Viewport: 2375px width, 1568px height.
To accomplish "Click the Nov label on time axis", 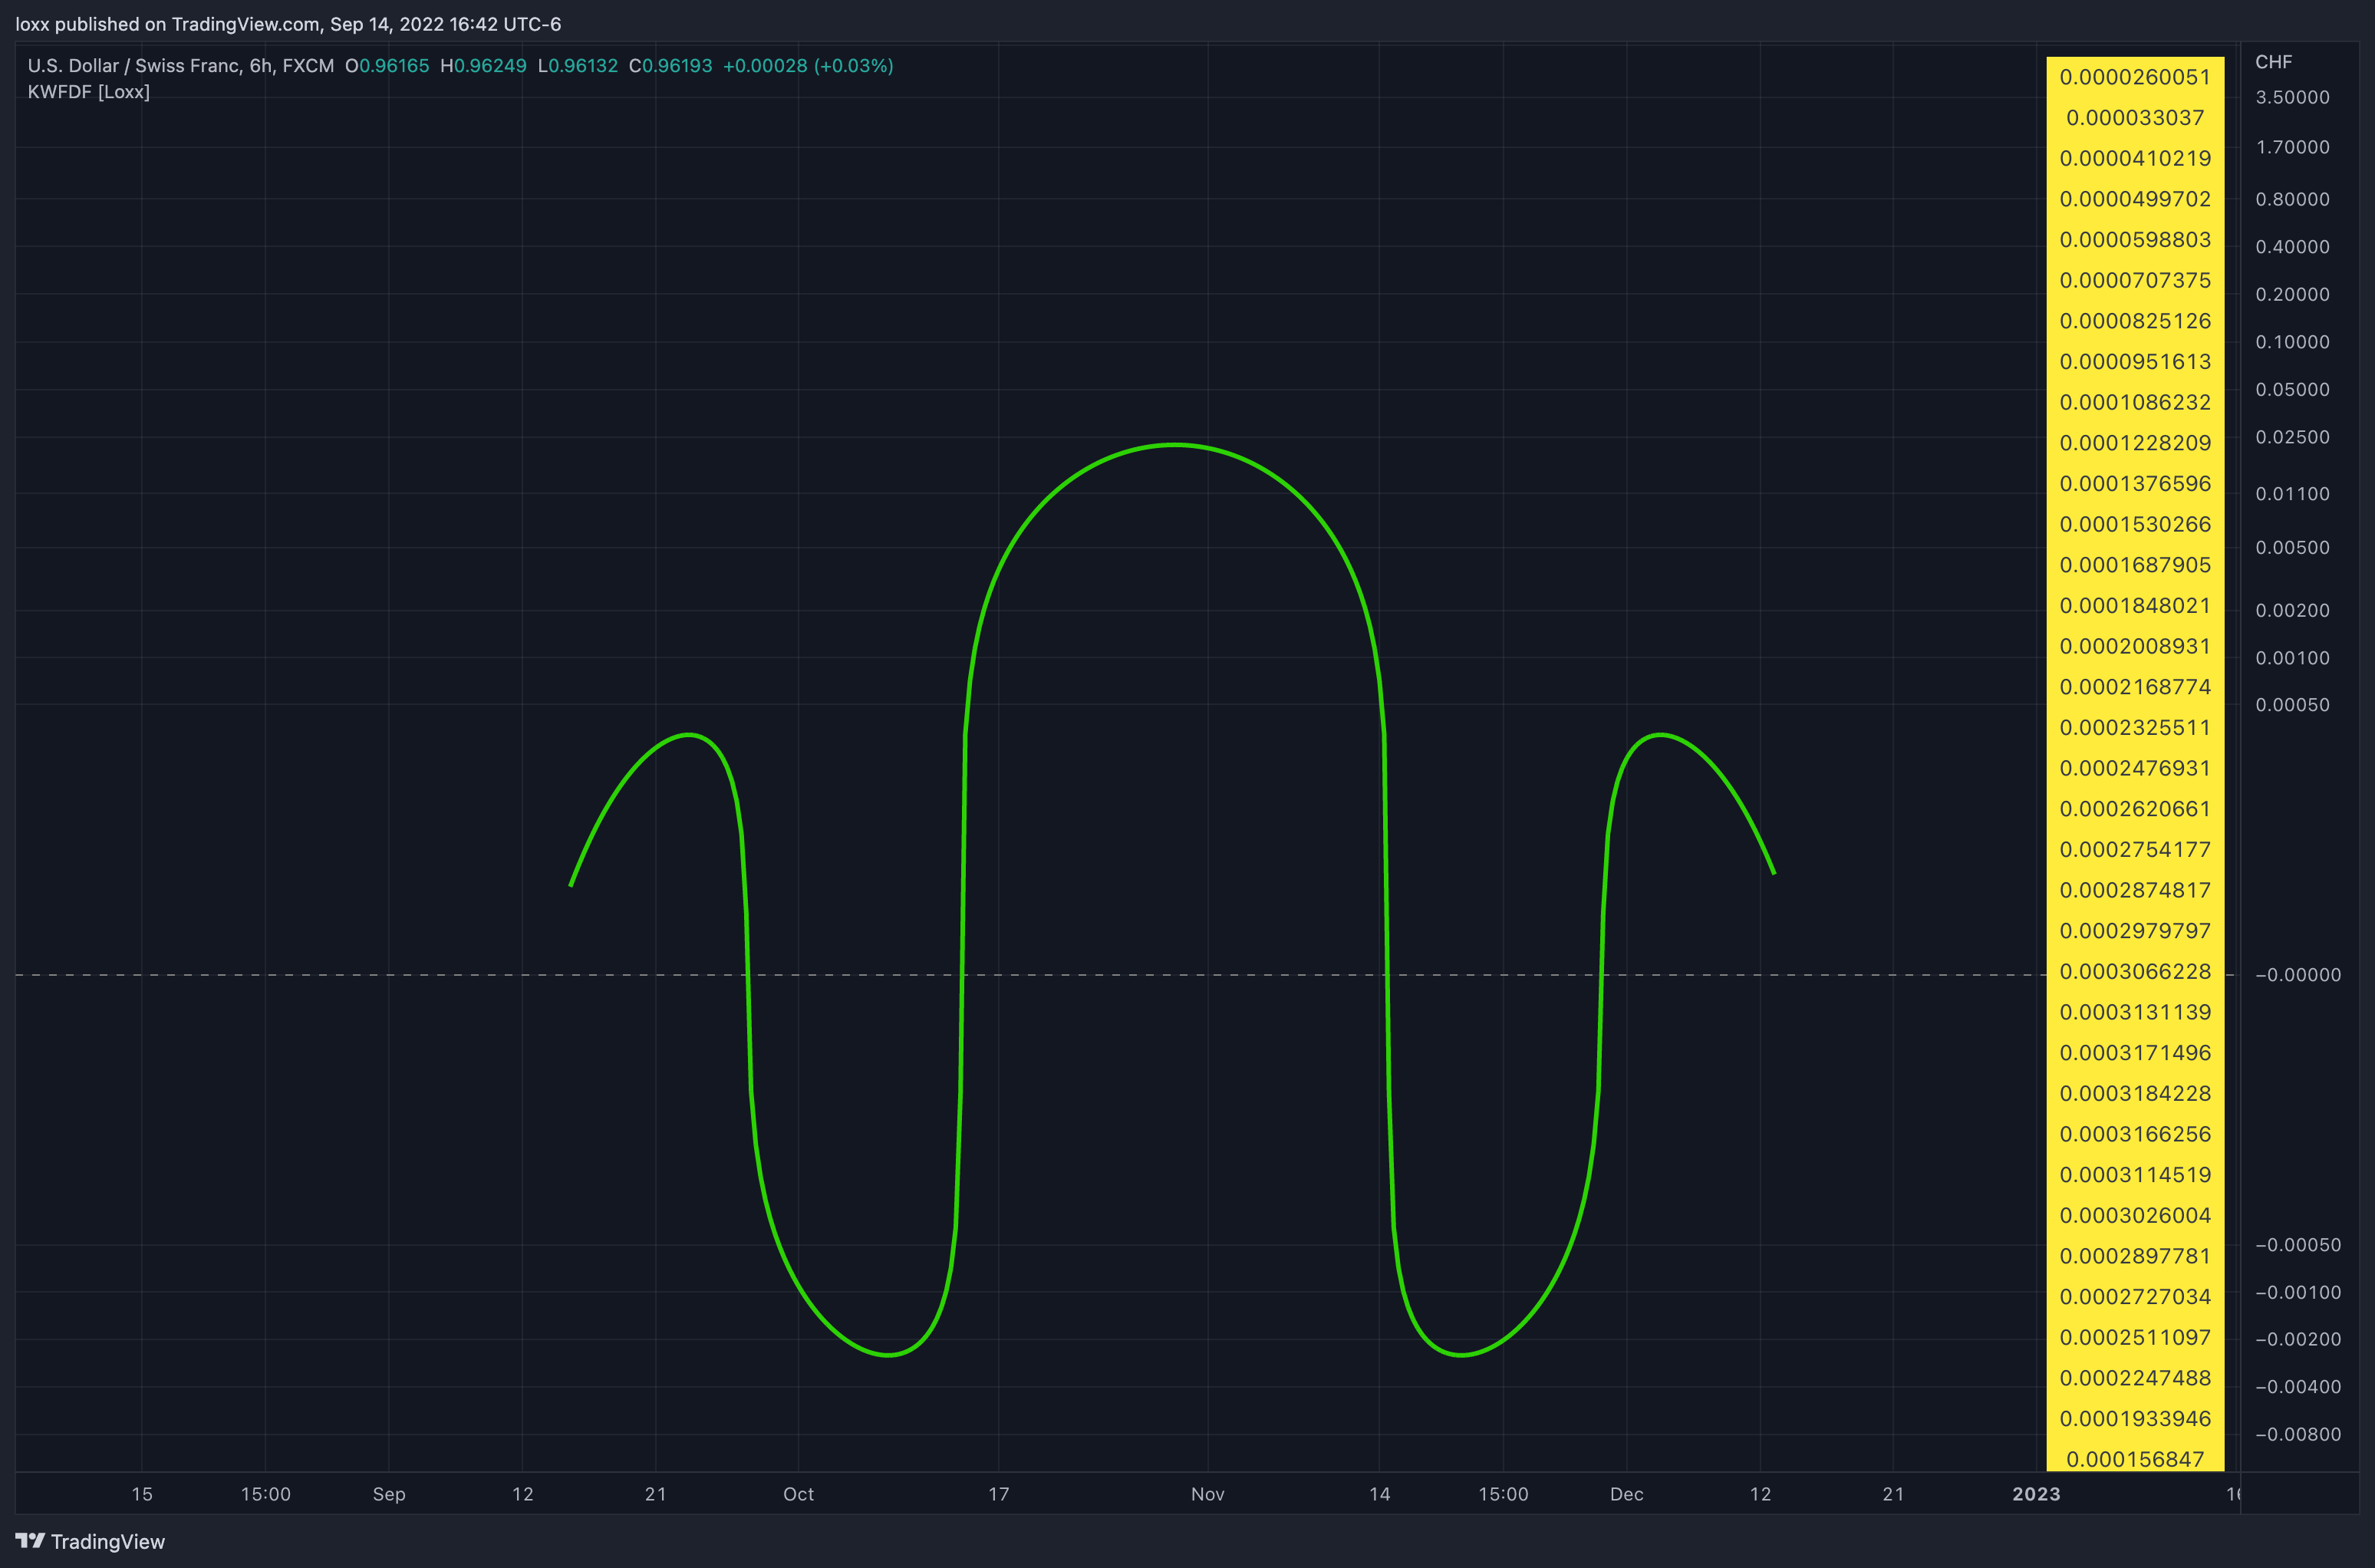I will coord(1207,1494).
